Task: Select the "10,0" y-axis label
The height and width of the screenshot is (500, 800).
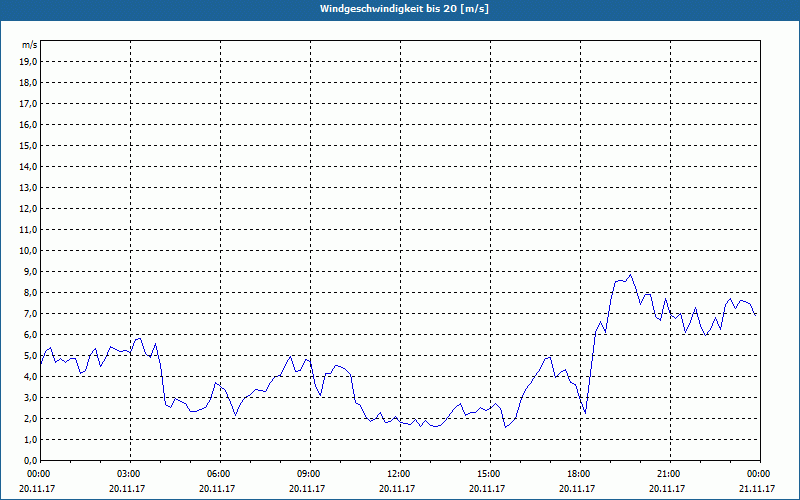Action: tap(28, 251)
